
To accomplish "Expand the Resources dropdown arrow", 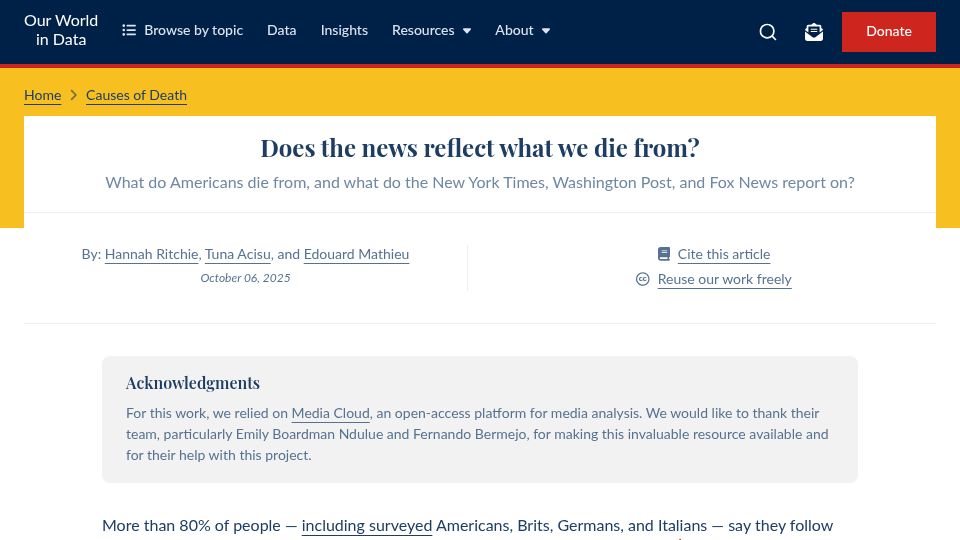I will (467, 31).
